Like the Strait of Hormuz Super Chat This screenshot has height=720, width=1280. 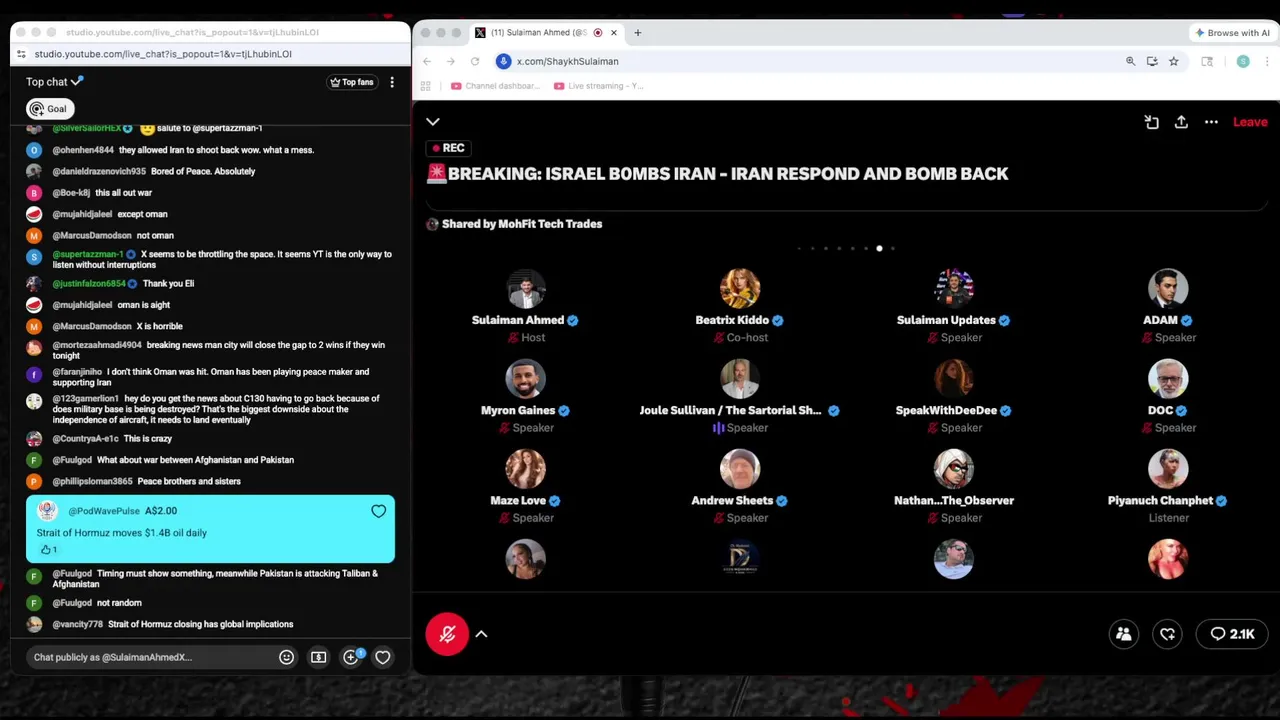(x=47, y=550)
